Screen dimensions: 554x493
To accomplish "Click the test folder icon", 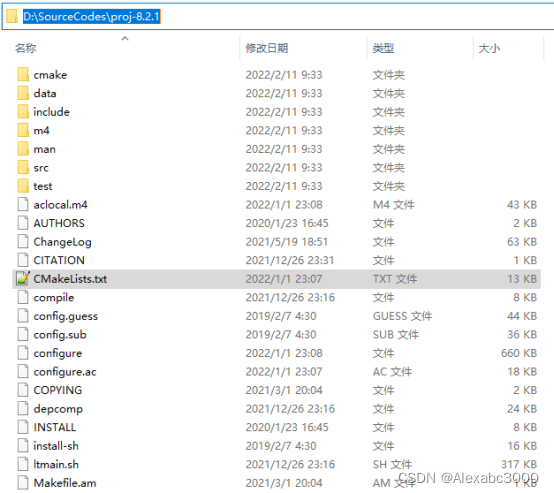I will coord(23,186).
